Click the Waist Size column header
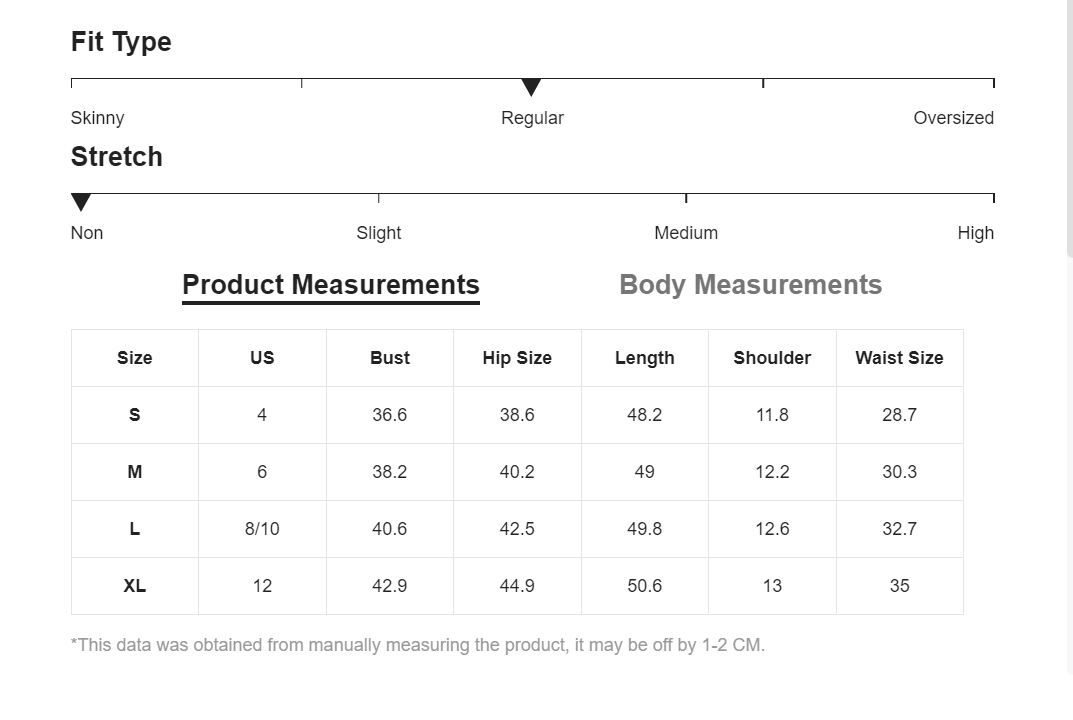Image resolution: width=1073 pixels, height=720 pixels. coord(899,358)
